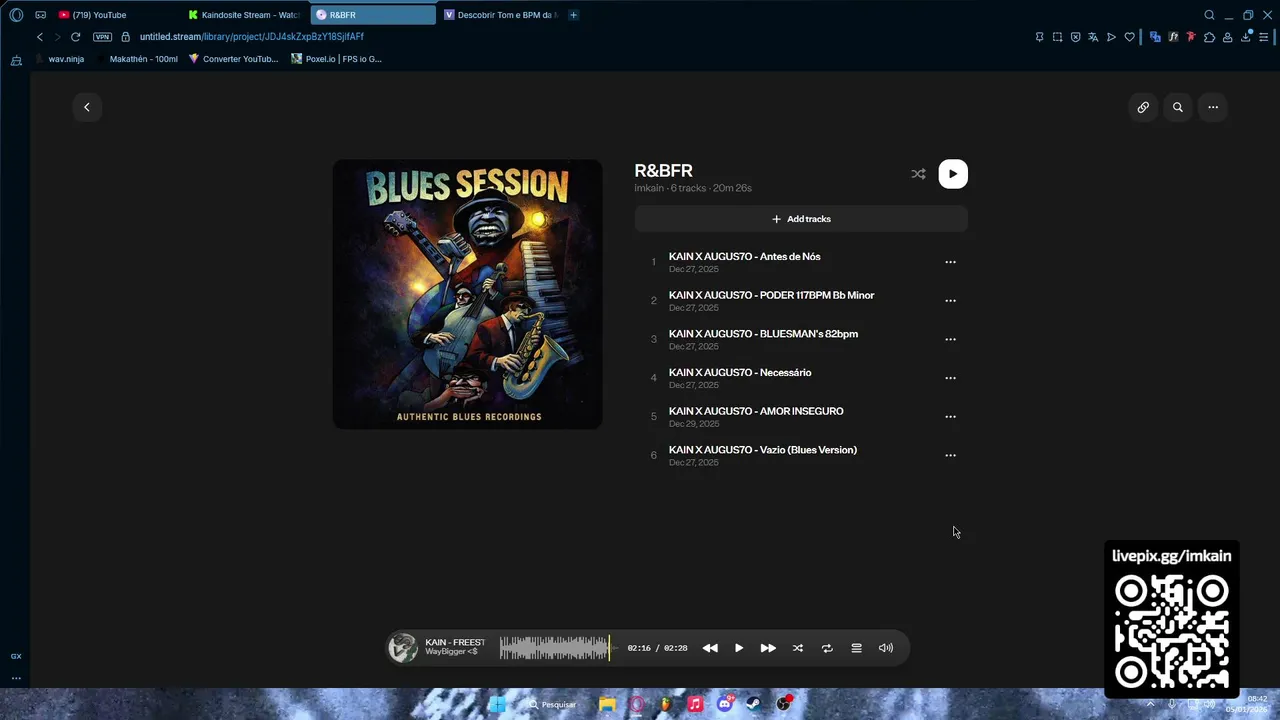The width and height of the screenshot is (1280, 720).
Task: Click the send/flow arrow icon
Action: (x=1111, y=37)
